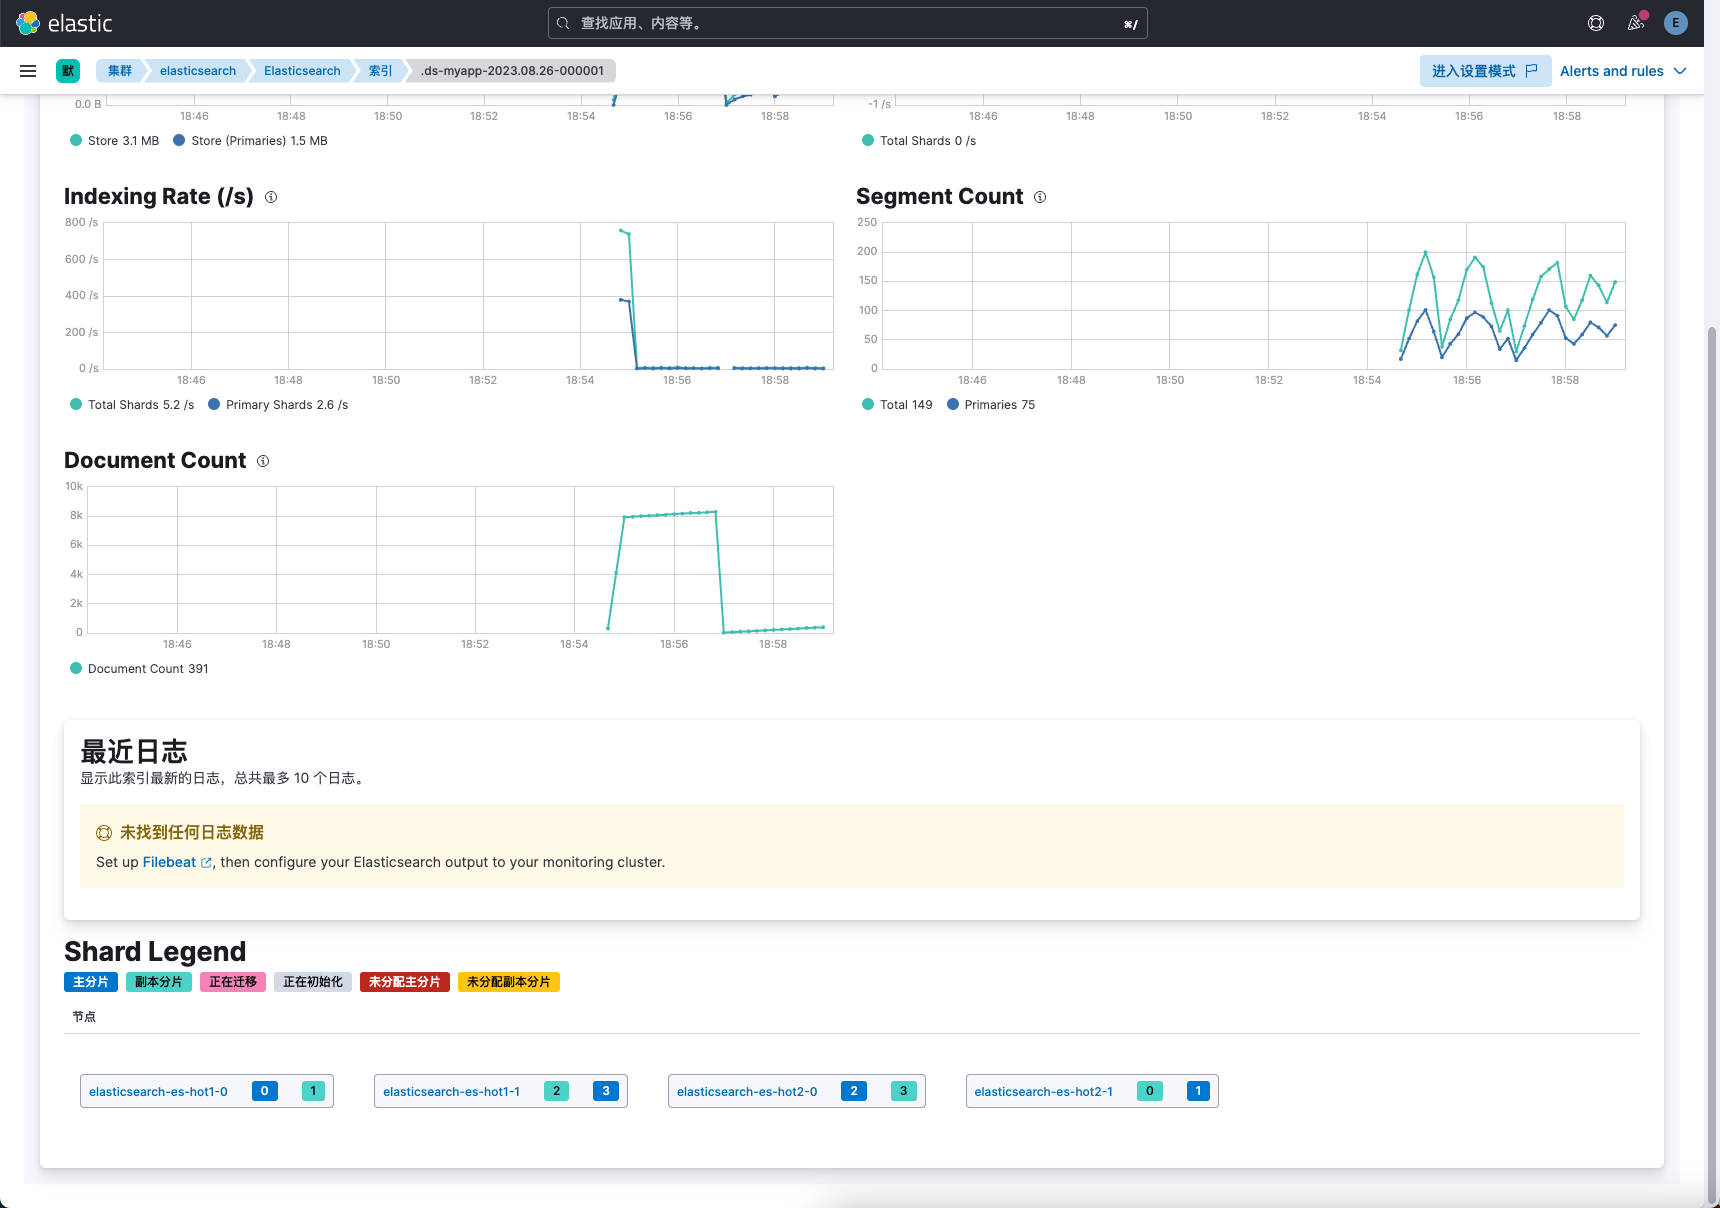Go to the 索引 breadcrumb

coord(380,71)
